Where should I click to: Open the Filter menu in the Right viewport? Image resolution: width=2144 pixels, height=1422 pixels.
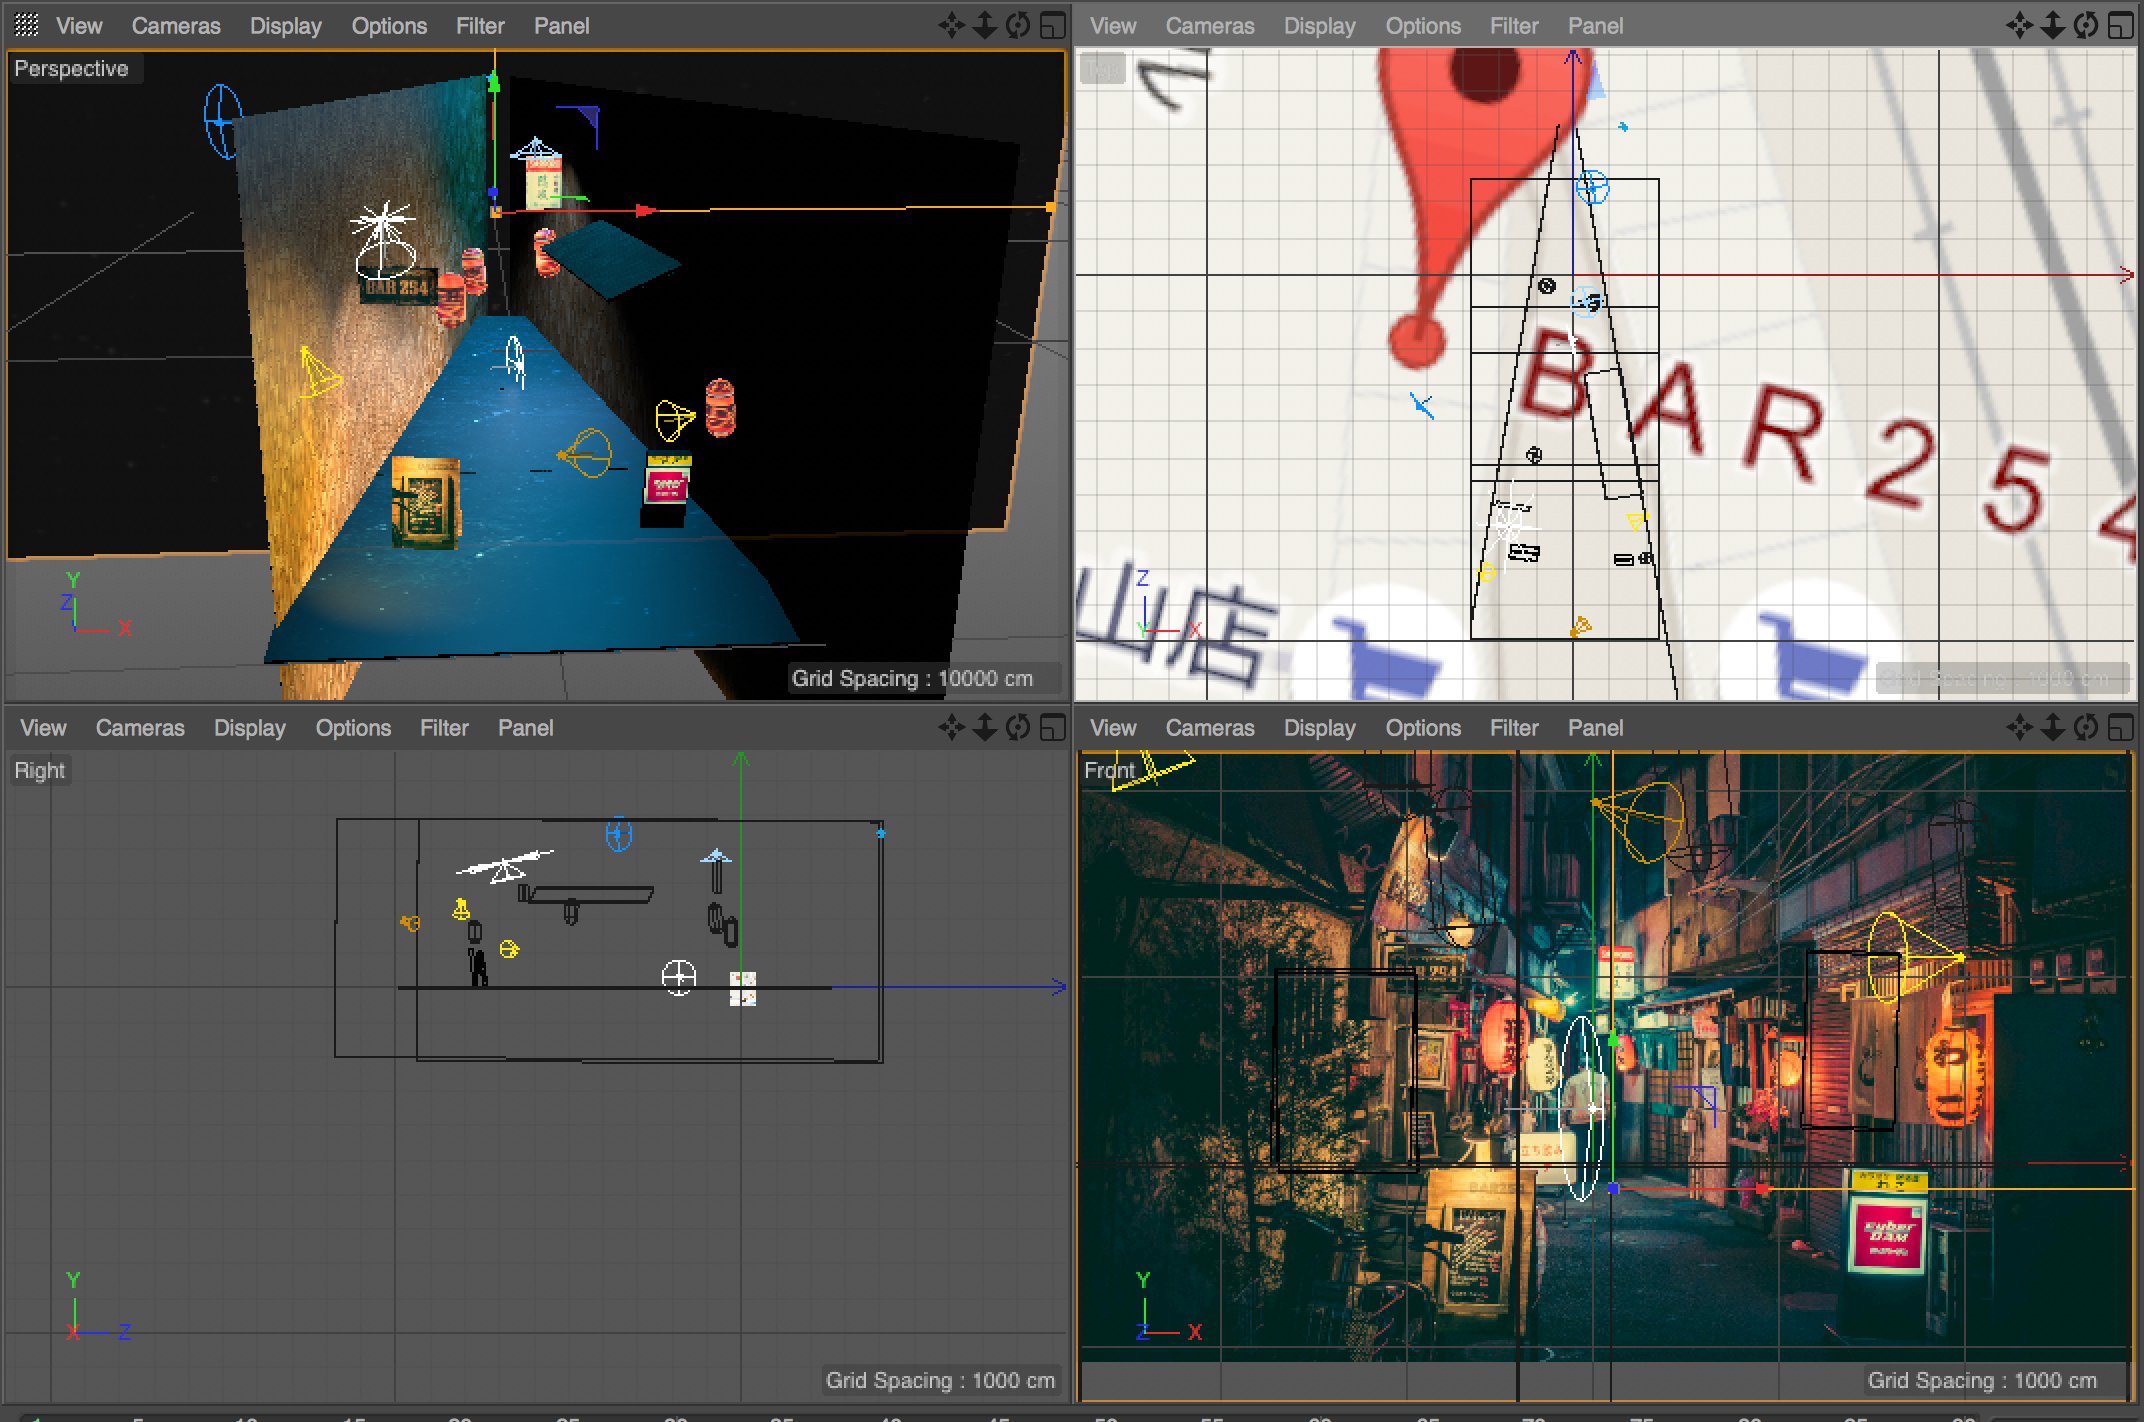(x=444, y=728)
